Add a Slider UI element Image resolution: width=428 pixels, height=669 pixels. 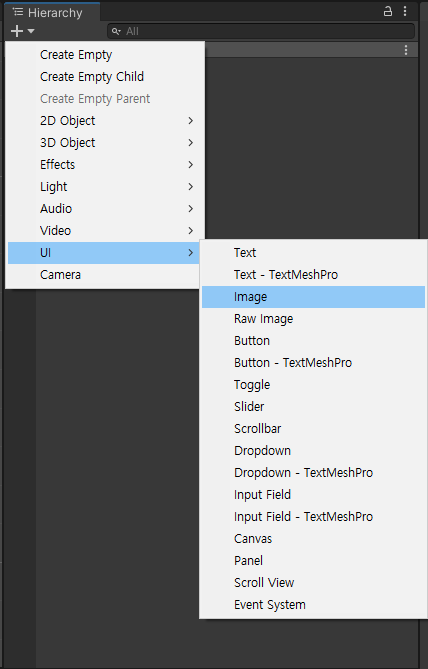click(x=314, y=407)
